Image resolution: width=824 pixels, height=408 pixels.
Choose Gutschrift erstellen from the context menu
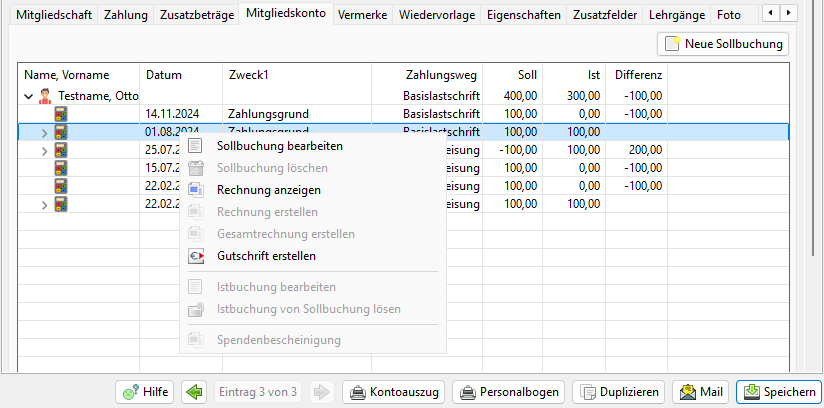coord(263,256)
